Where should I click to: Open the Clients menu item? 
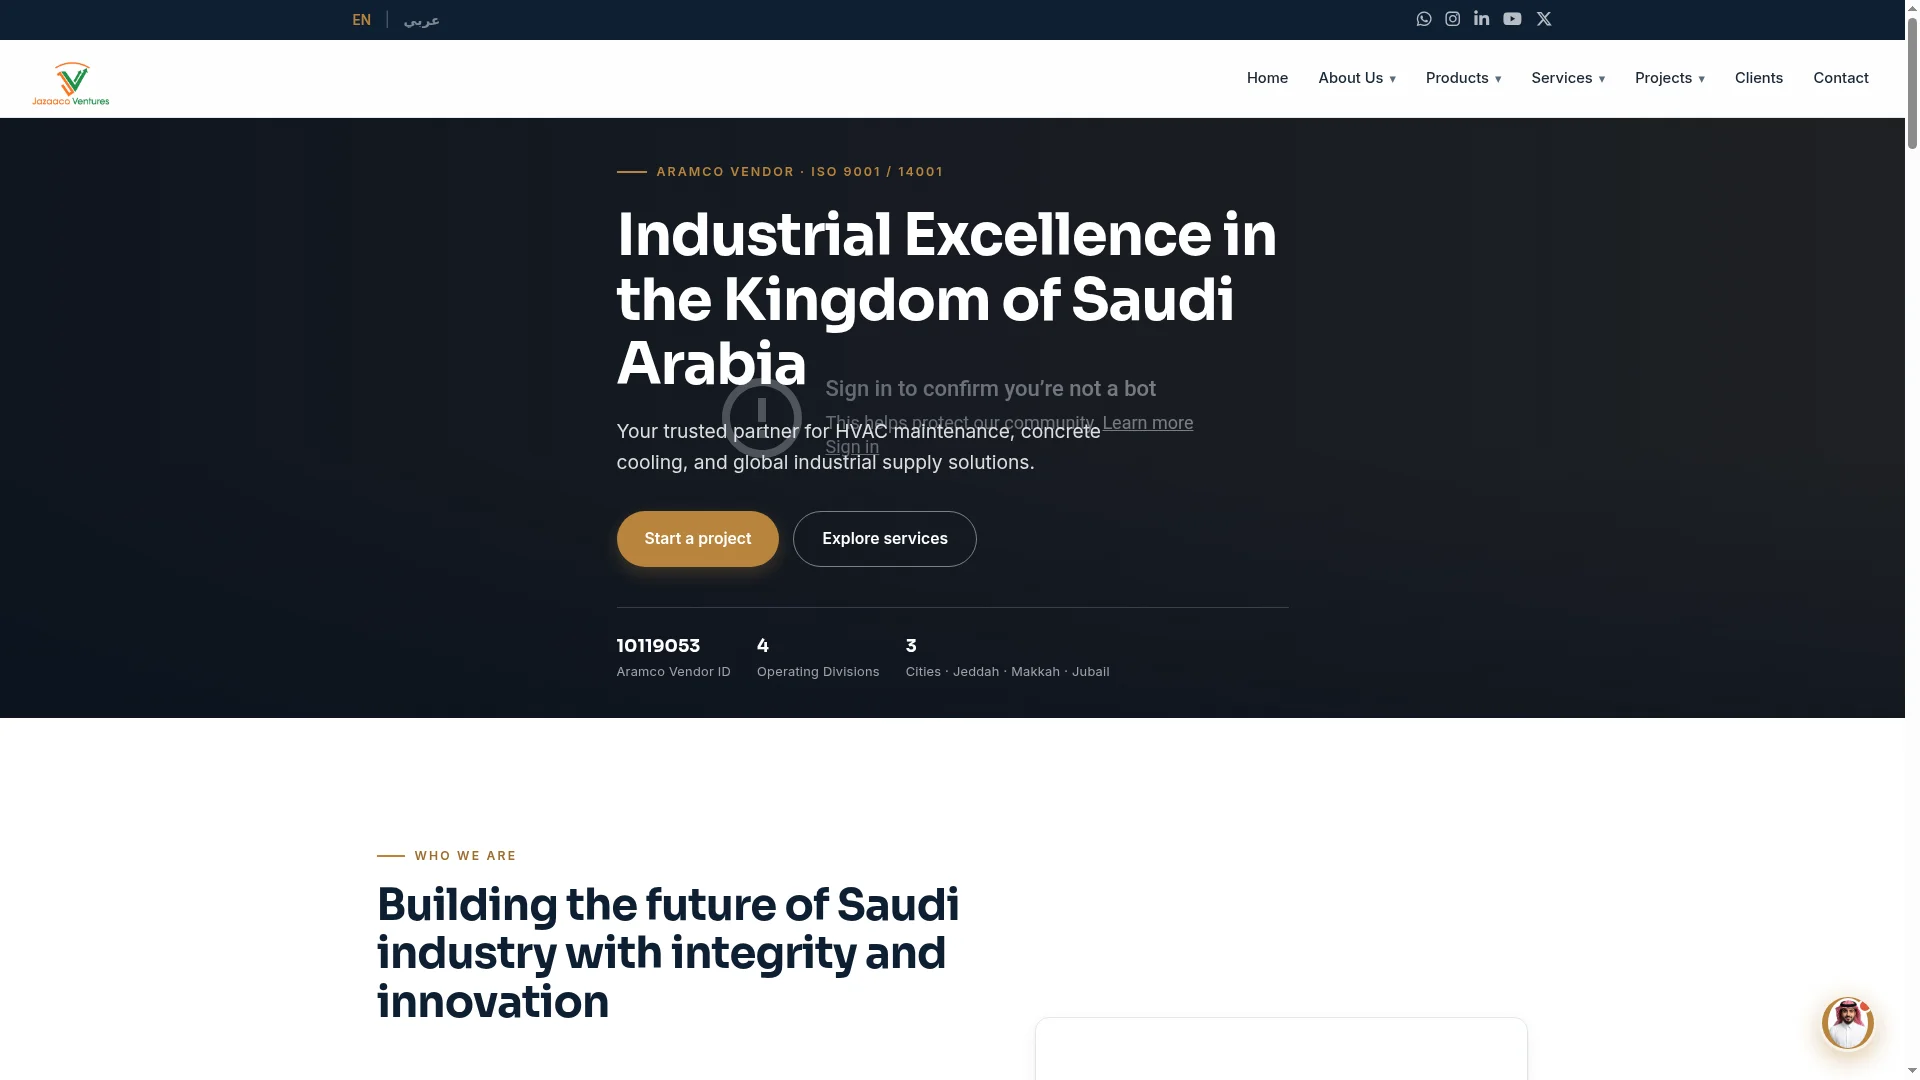(1759, 78)
